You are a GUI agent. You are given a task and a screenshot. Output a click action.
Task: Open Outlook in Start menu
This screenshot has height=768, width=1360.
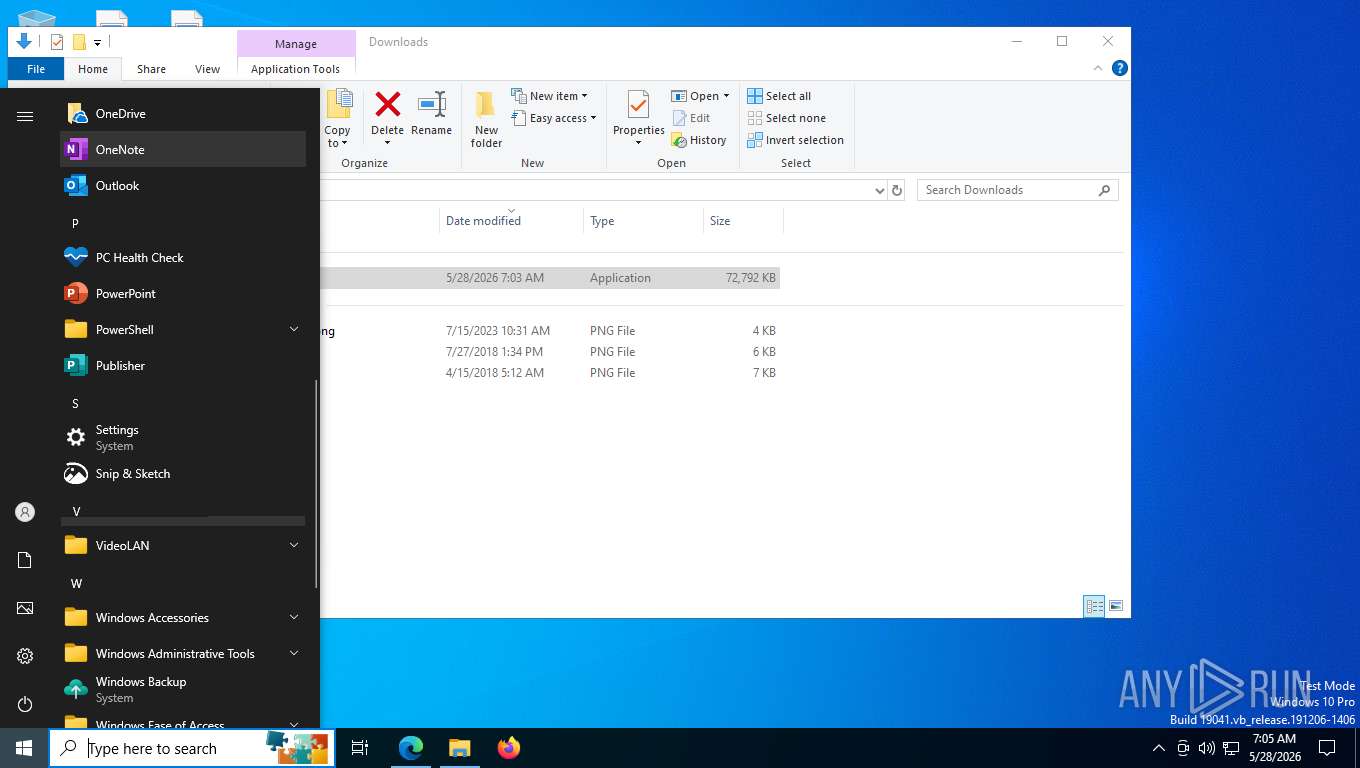click(x=183, y=186)
